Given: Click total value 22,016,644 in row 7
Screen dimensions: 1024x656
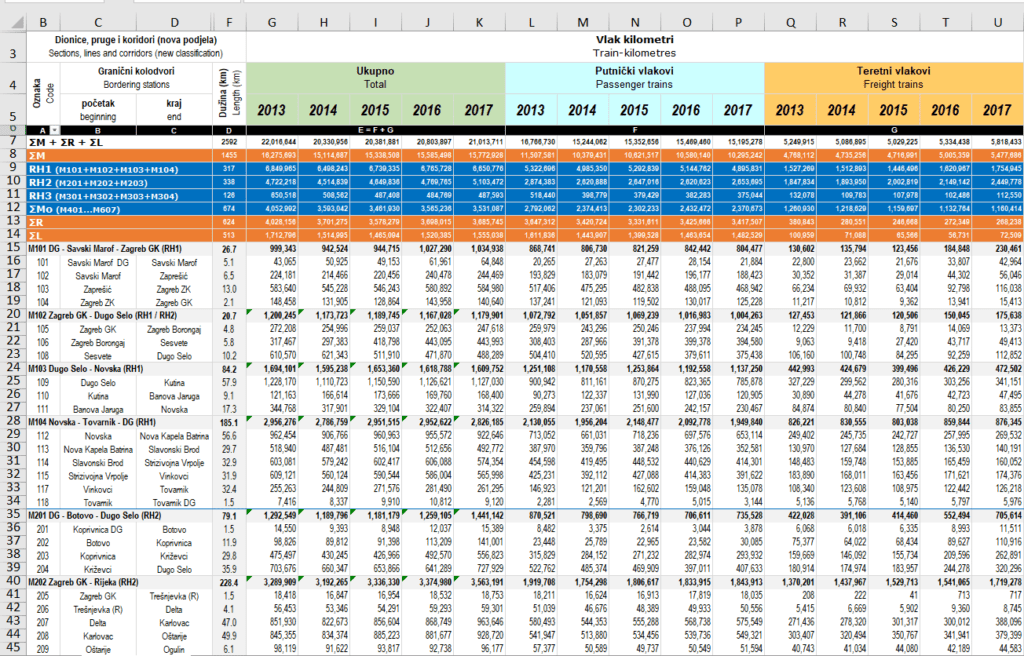Looking at the screenshot, I should point(272,142).
